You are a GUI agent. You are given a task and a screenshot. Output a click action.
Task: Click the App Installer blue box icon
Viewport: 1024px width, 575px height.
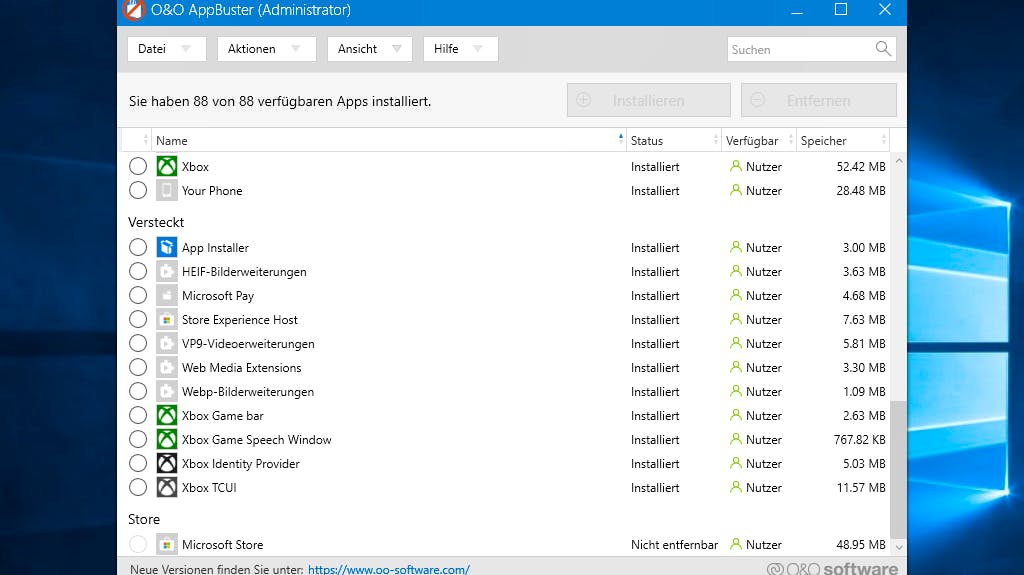[167, 247]
